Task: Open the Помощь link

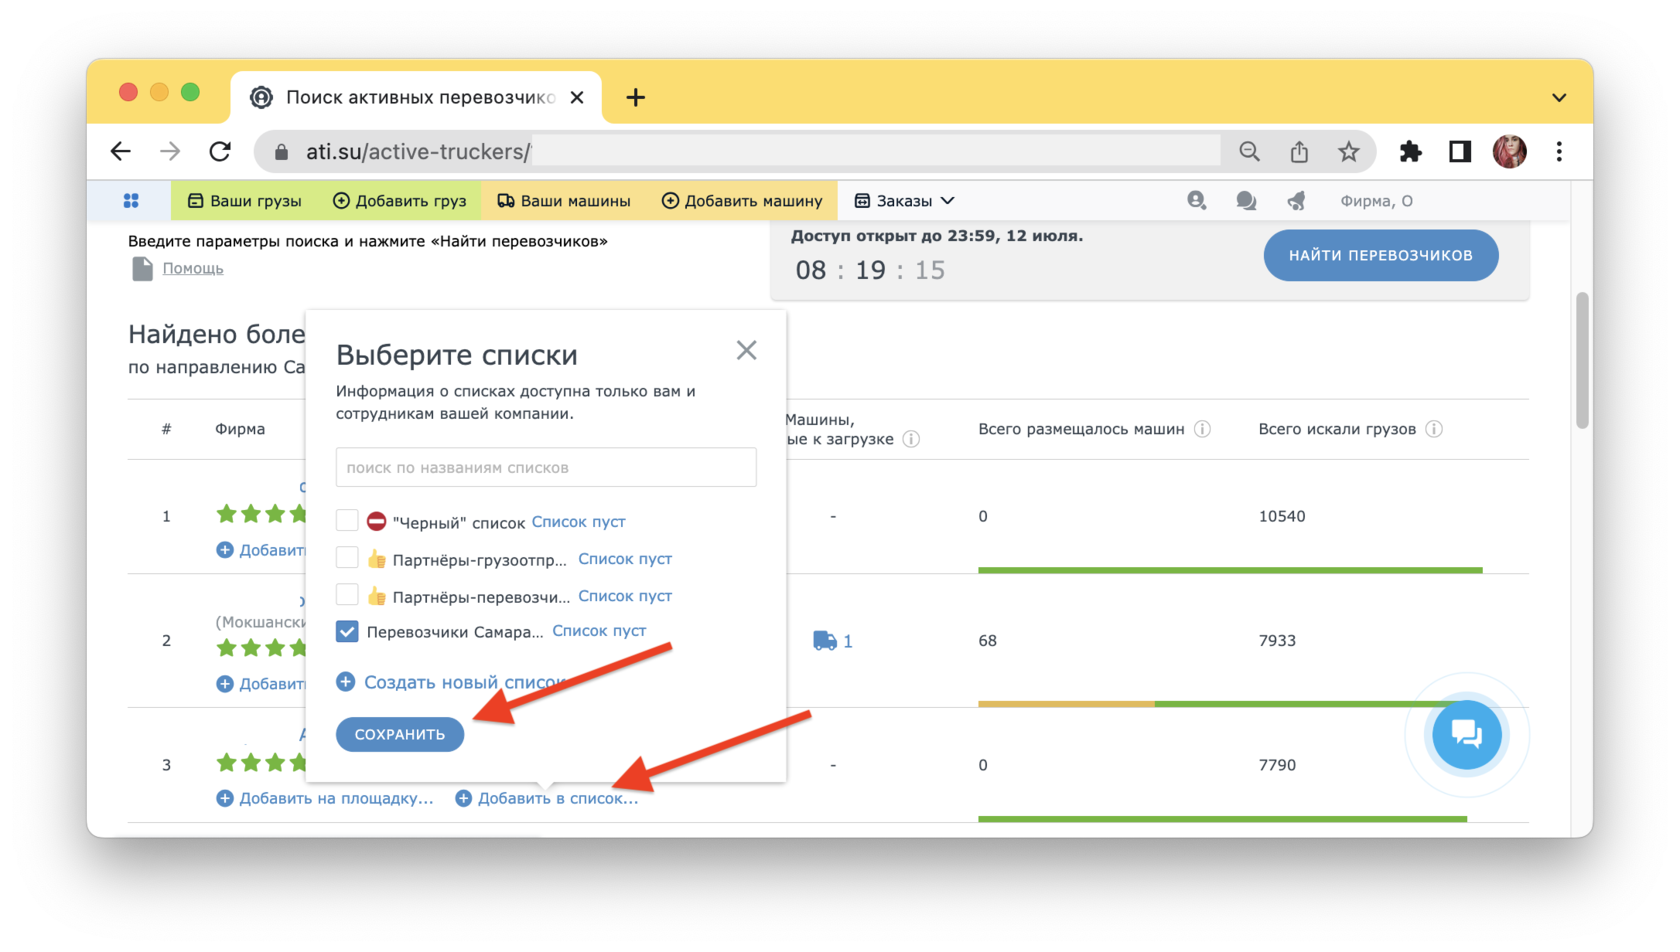Action: 193,268
